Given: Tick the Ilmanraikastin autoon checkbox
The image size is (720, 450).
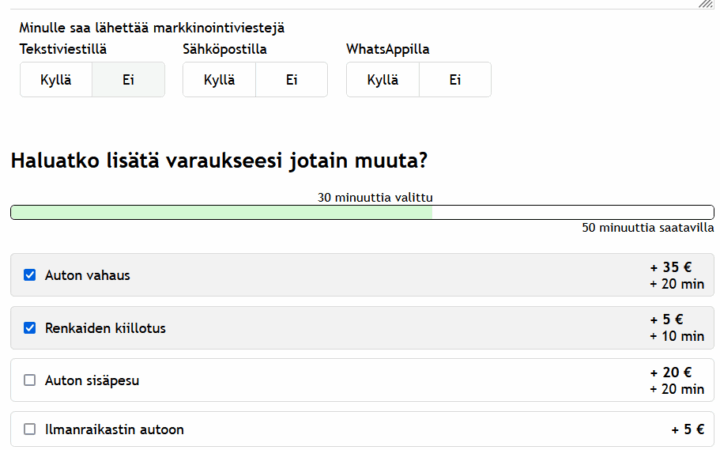Looking at the screenshot, I should tap(30, 429).
